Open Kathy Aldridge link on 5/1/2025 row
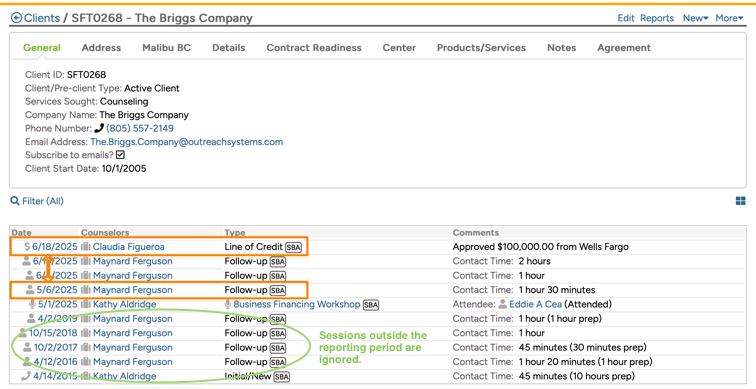The width and height of the screenshot is (756, 389). point(124,305)
